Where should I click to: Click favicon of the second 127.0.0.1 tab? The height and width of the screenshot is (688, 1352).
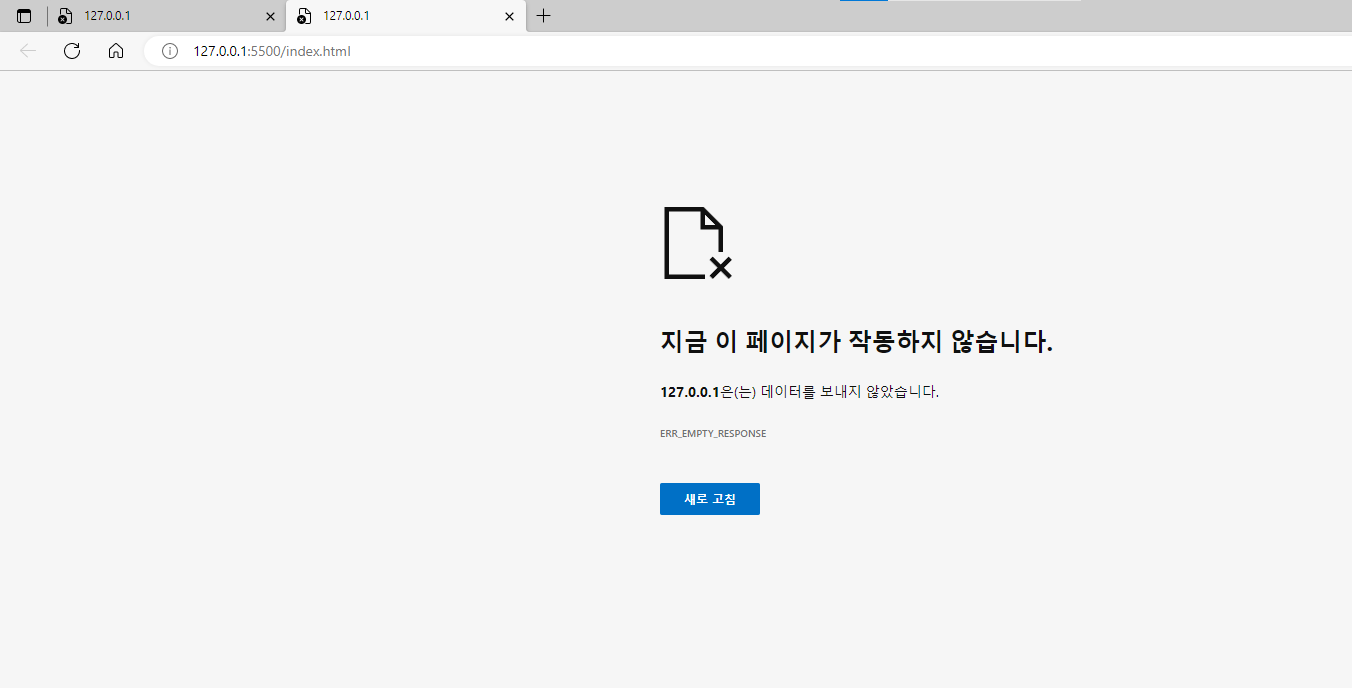tap(304, 16)
